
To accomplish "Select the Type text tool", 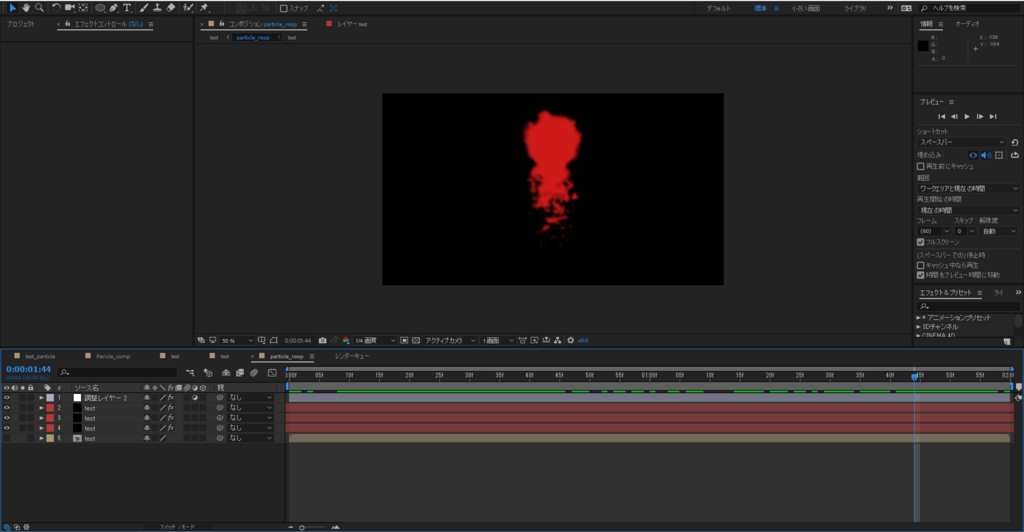I will (x=127, y=8).
